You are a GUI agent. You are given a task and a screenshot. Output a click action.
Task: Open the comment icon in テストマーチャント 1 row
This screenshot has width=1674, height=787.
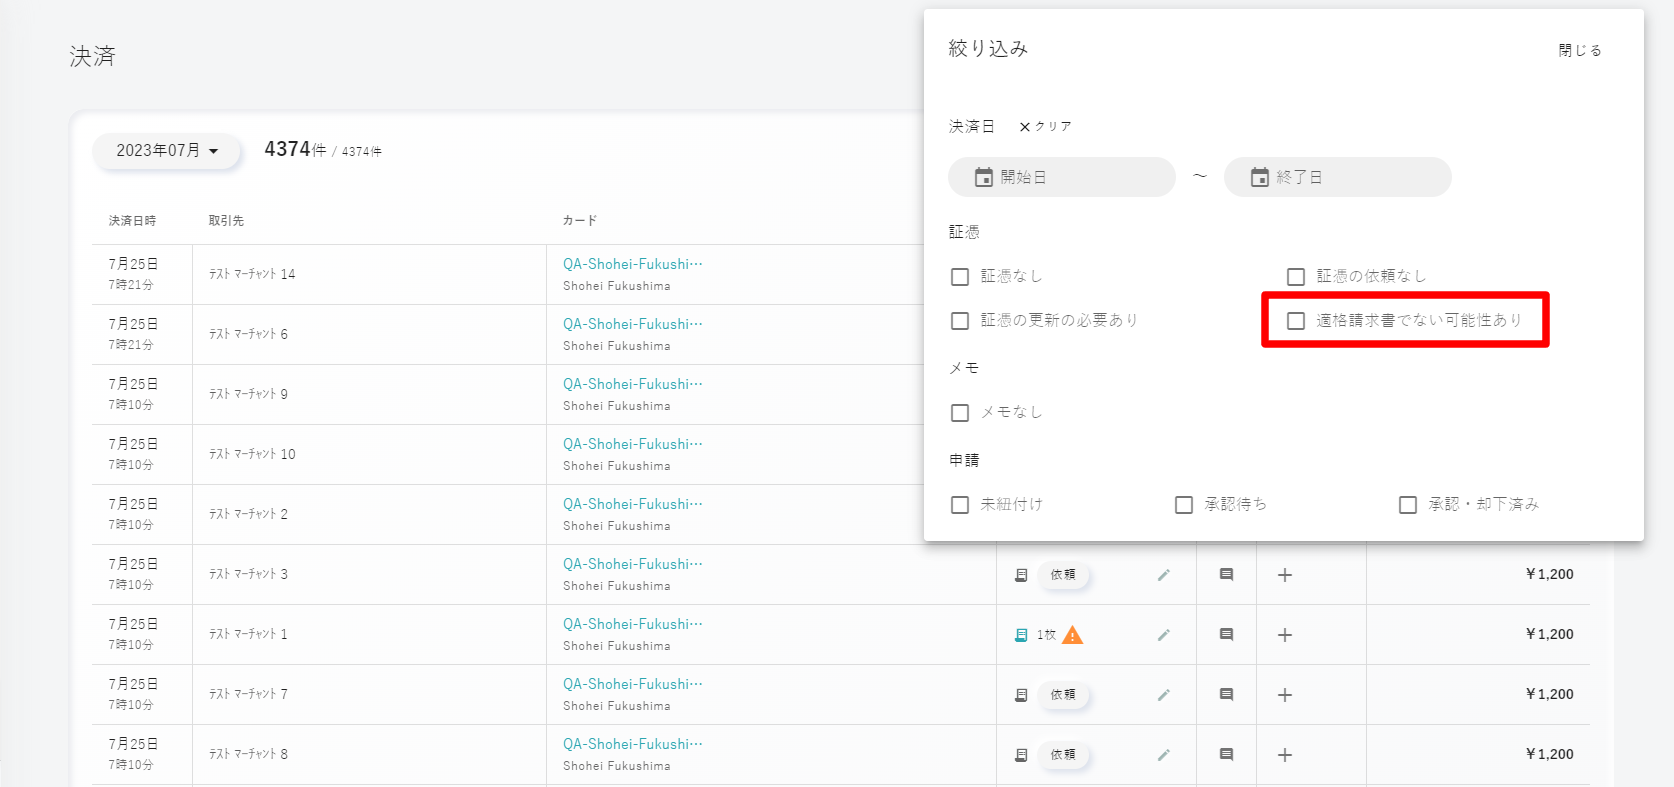coord(1226,635)
